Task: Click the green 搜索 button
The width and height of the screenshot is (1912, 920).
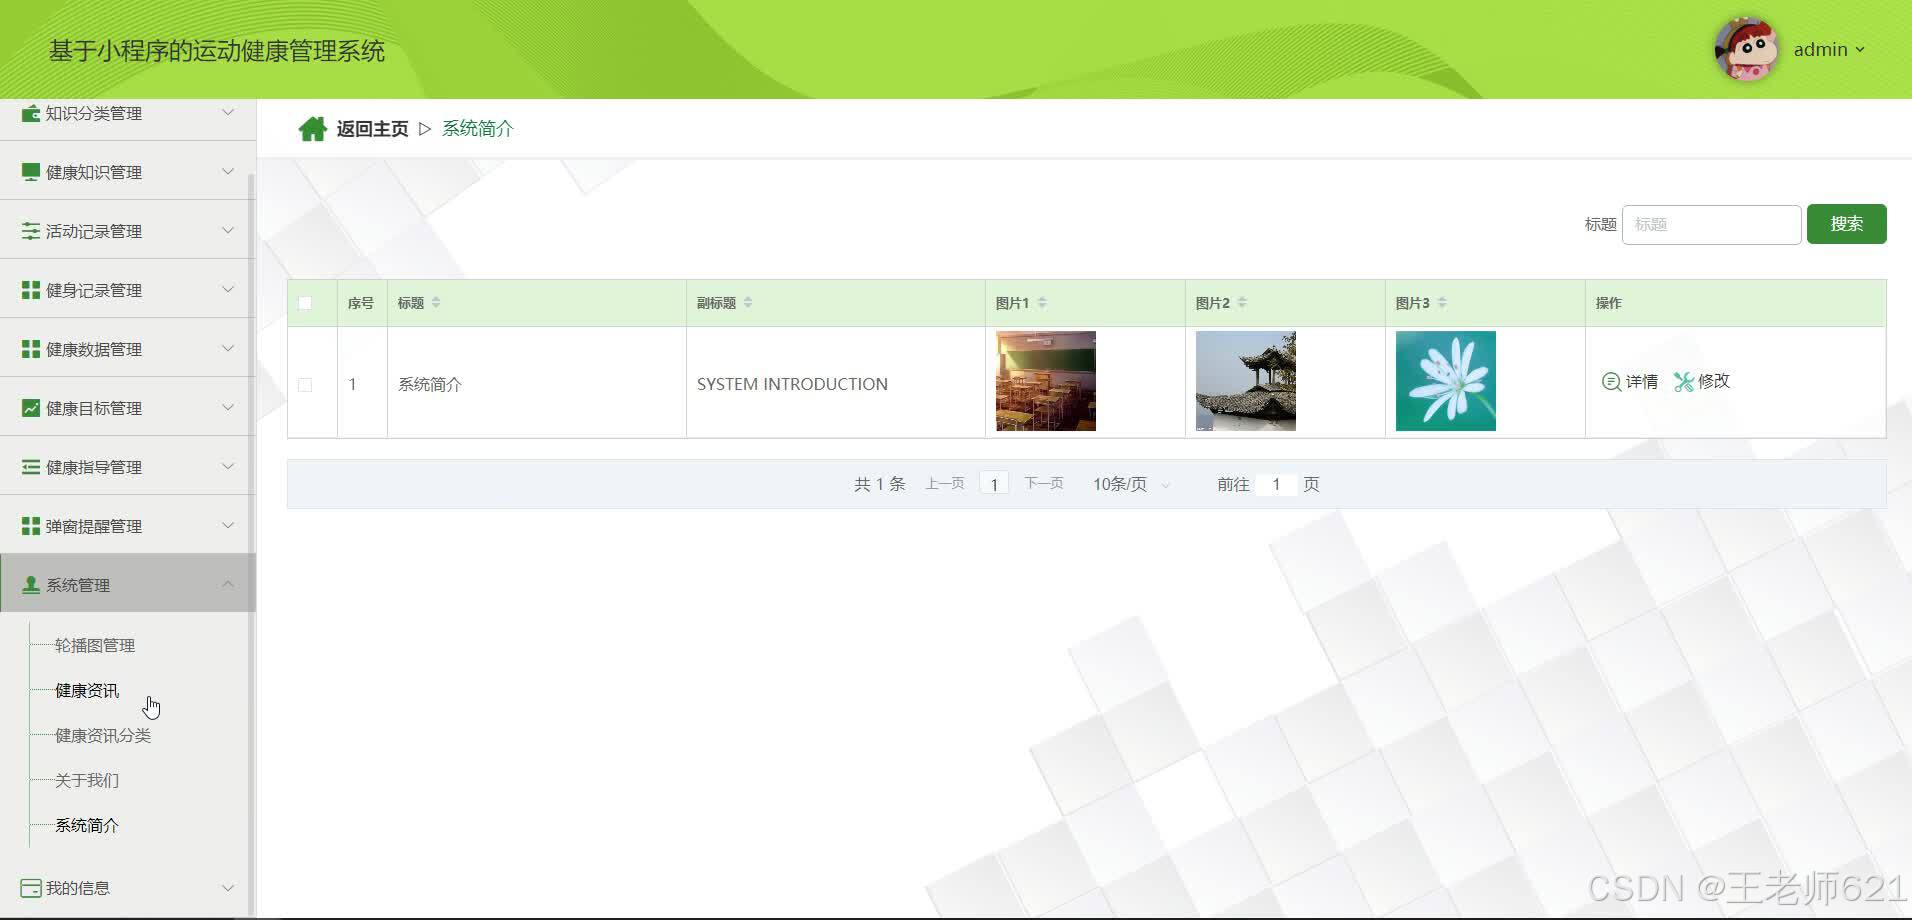Action: point(1846,224)
